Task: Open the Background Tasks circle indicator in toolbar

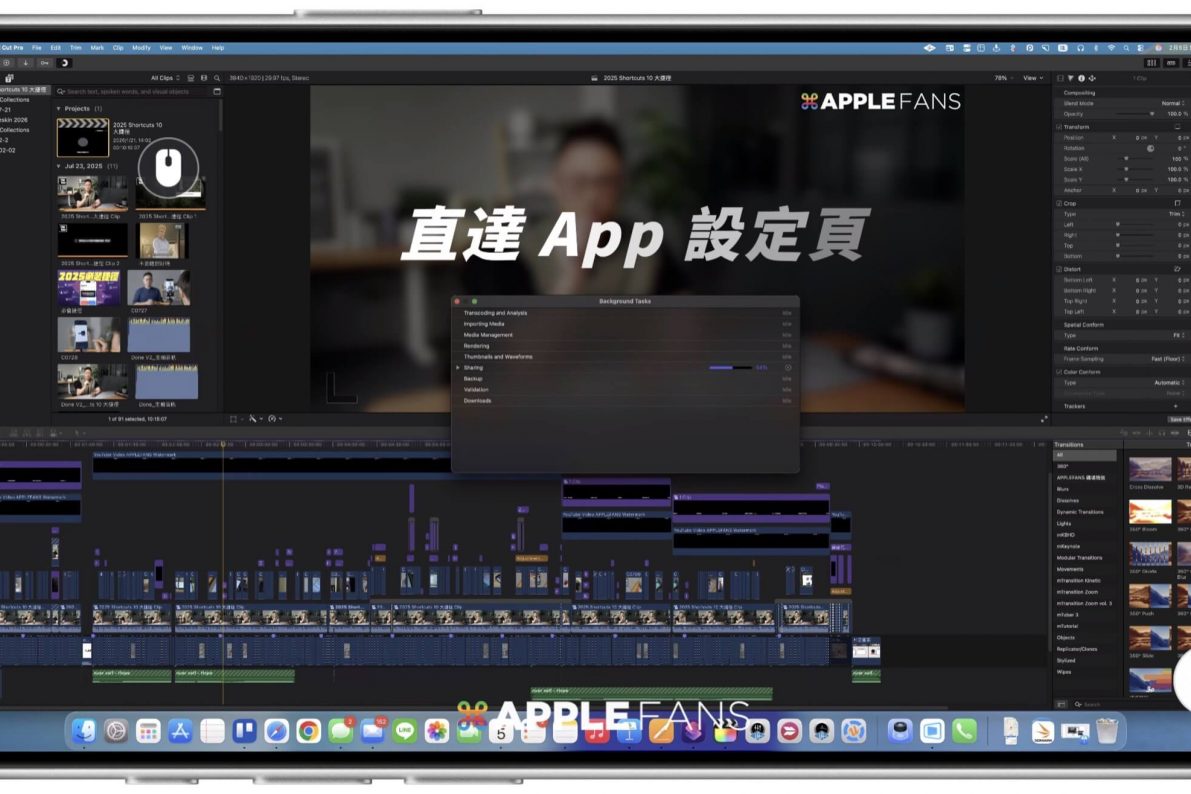Action: [x=65, y=62]
